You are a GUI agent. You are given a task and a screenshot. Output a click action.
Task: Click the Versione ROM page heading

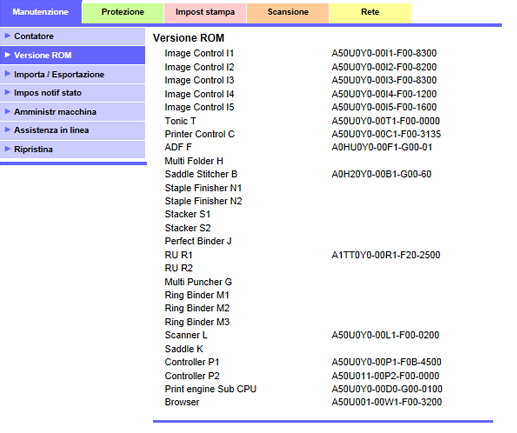coord(189,38)
